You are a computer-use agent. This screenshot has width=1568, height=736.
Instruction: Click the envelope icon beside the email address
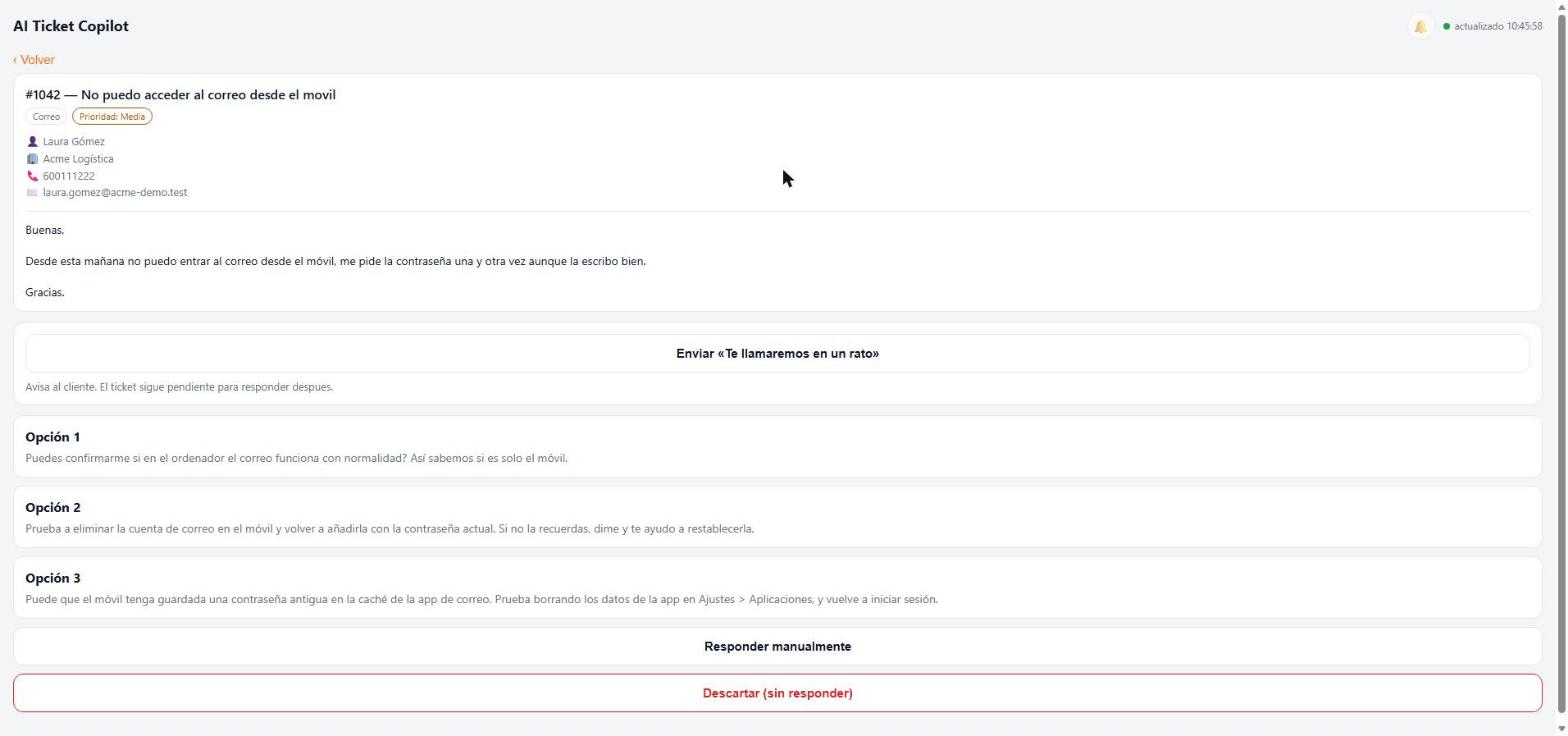32,193
